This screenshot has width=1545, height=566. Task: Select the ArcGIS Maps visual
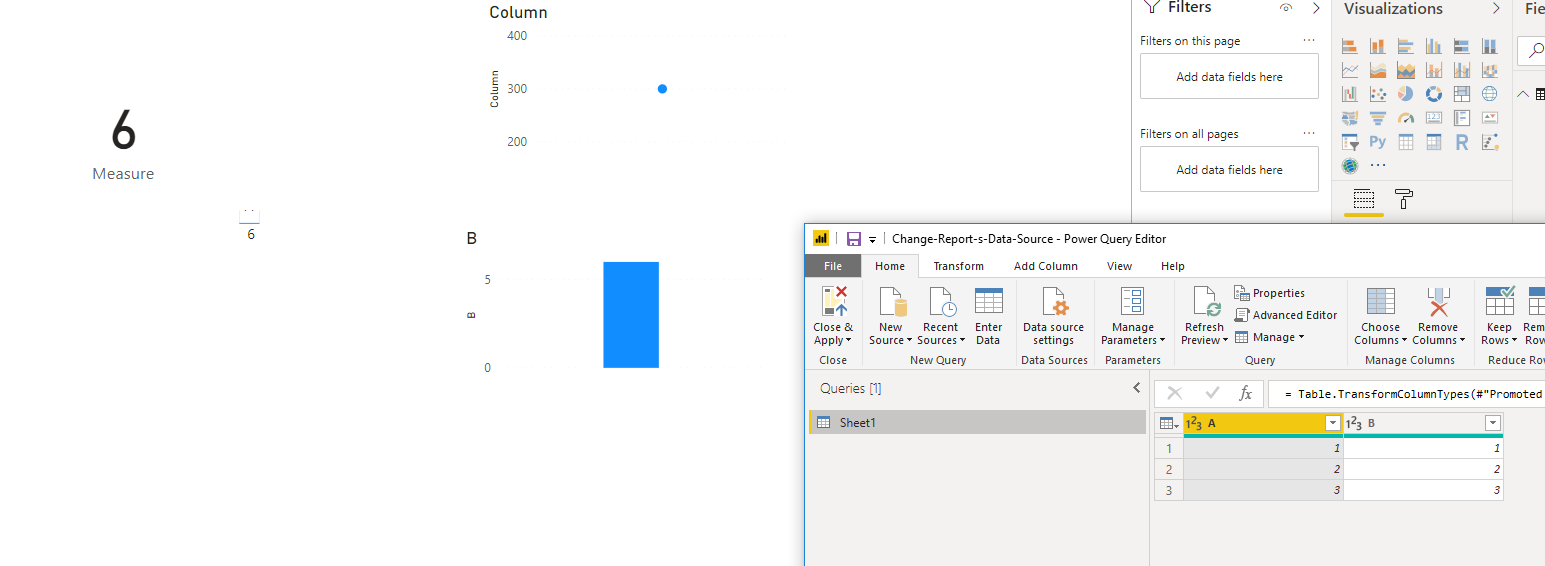(x=1350, y=166)
